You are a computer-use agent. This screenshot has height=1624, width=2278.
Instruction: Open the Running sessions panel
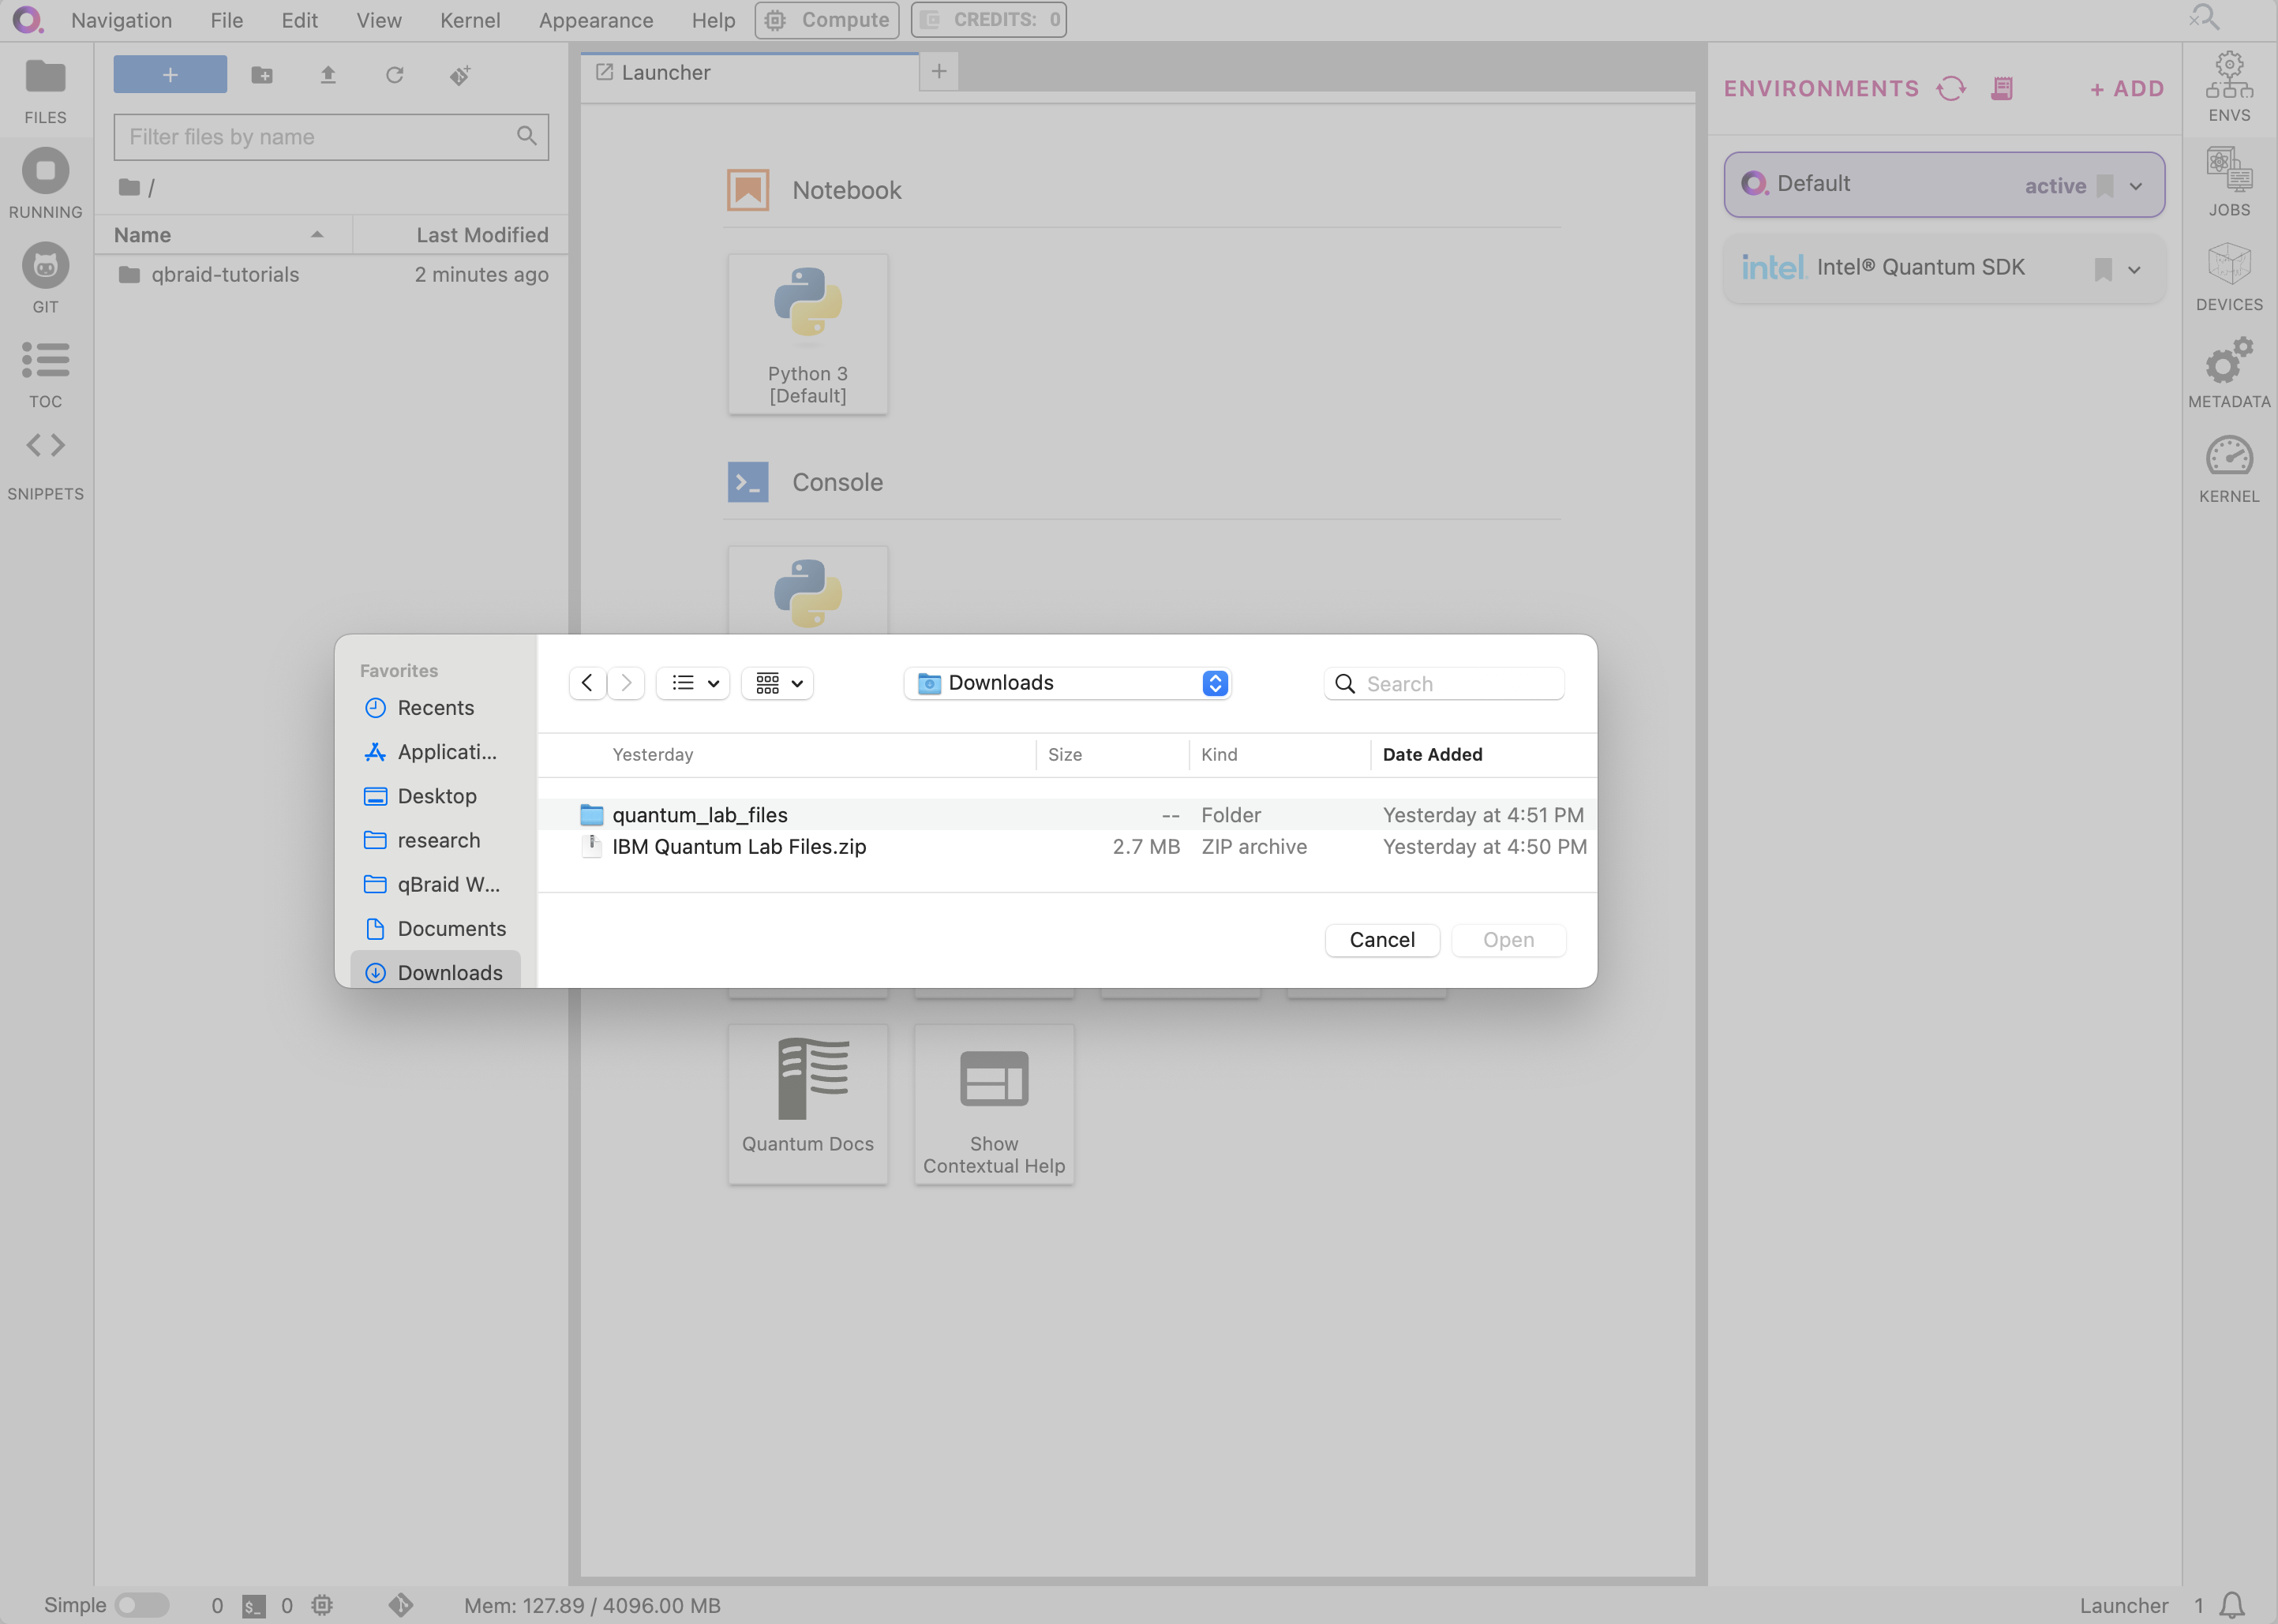point(45,184)
